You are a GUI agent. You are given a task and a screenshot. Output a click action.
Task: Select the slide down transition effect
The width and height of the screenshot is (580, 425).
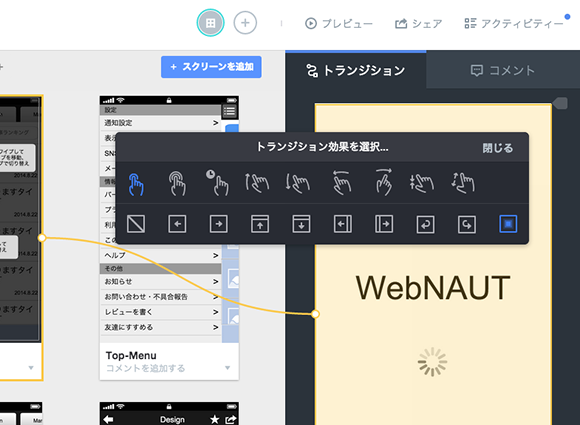(301, 224)
